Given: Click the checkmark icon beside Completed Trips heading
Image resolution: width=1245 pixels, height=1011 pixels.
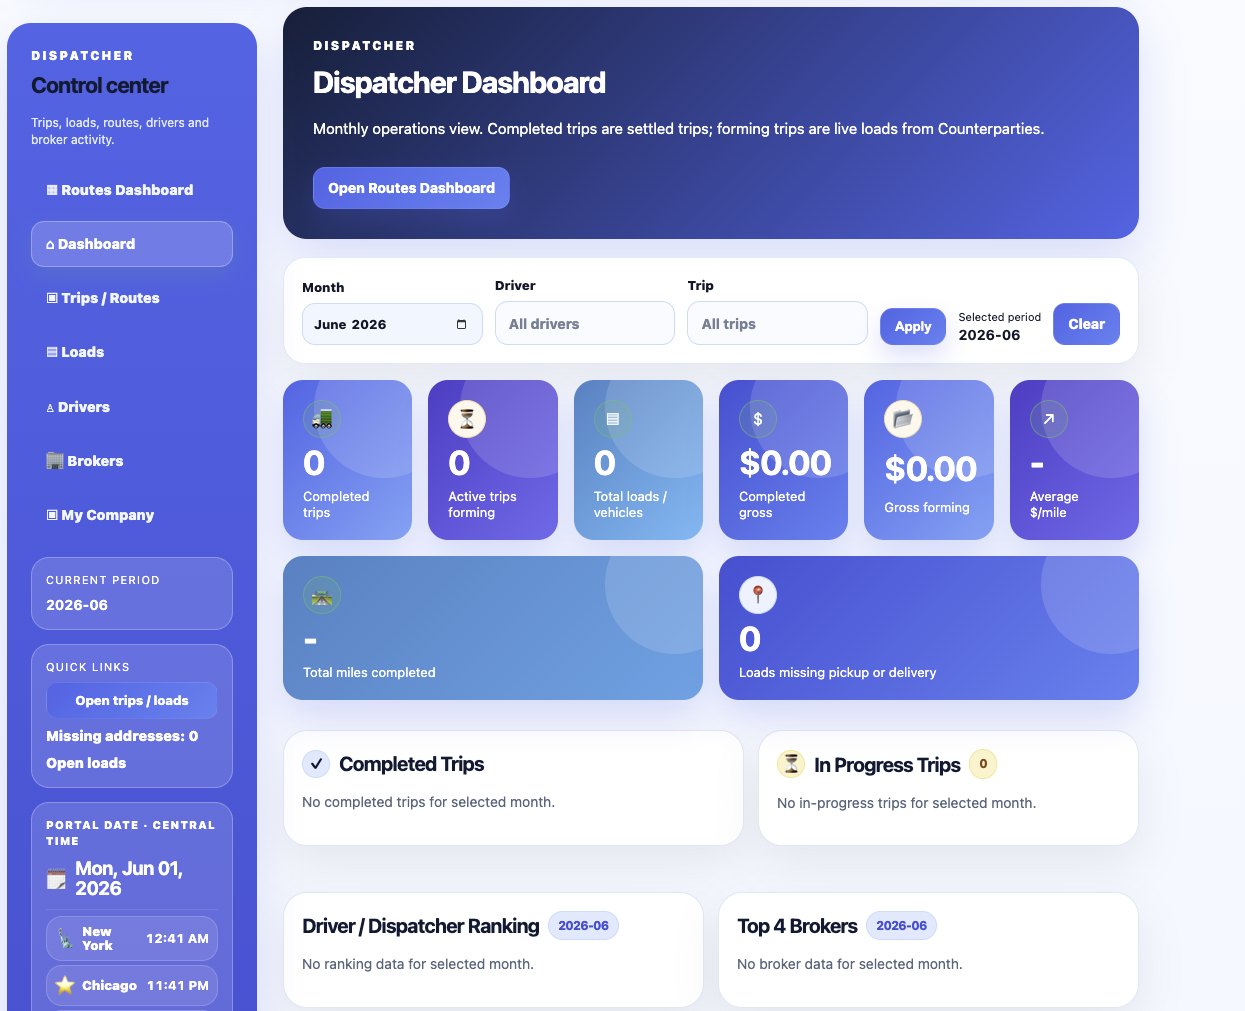Looking at the screenshot, I should pyautogui.click(x=316, y=764).
